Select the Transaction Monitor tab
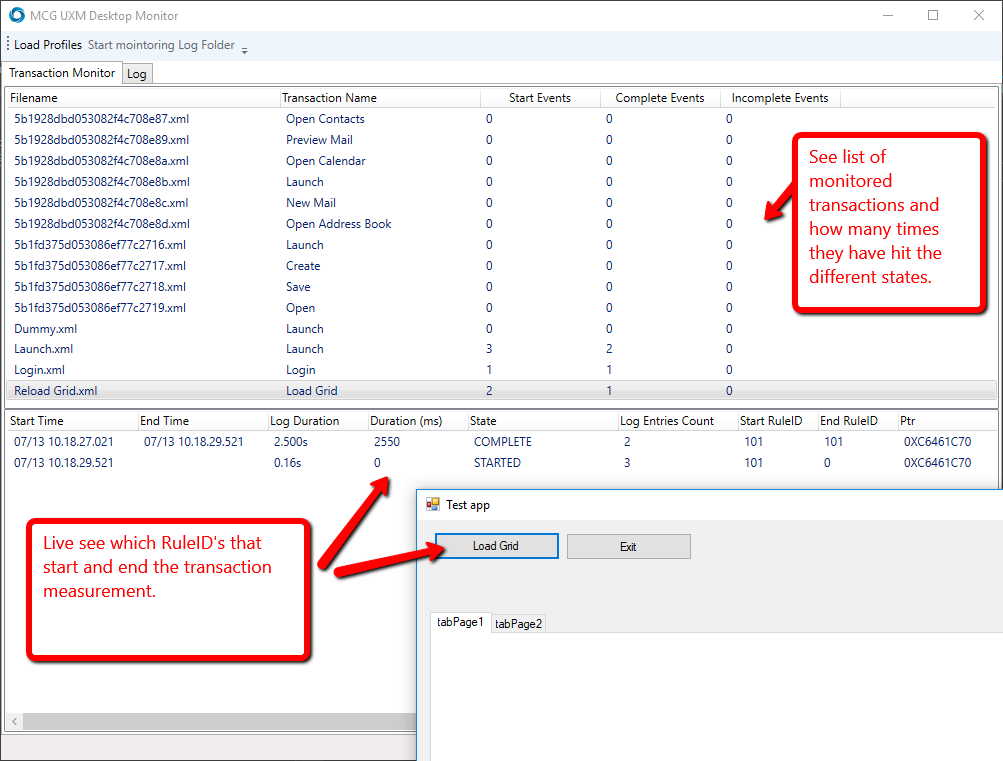The image size is (1003, 761). coord(62,73)
